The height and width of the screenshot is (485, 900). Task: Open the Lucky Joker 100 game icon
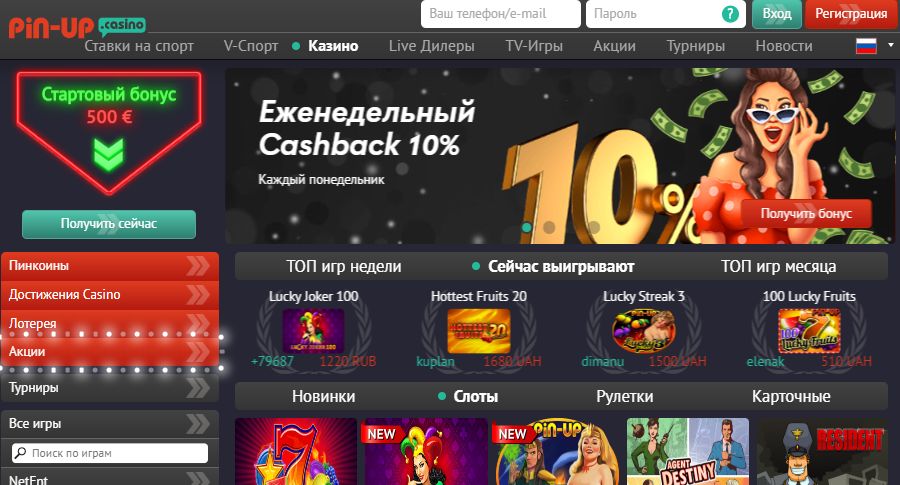pos(313,331)
